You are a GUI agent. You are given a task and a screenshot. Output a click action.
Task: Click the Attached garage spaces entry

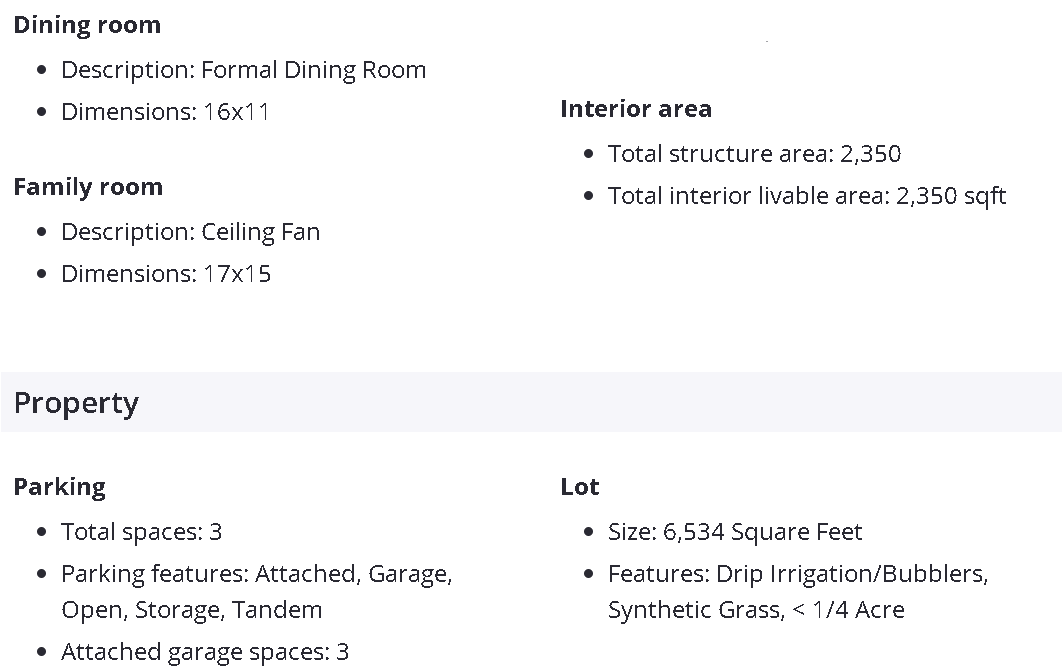pos(204,652)
